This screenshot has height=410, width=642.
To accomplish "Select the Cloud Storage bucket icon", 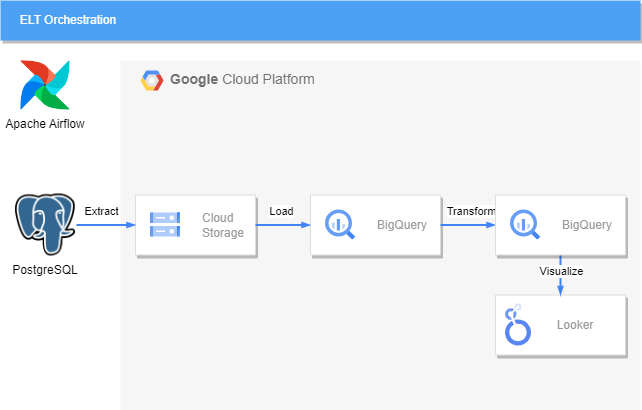I will click(x=165, y=224).
